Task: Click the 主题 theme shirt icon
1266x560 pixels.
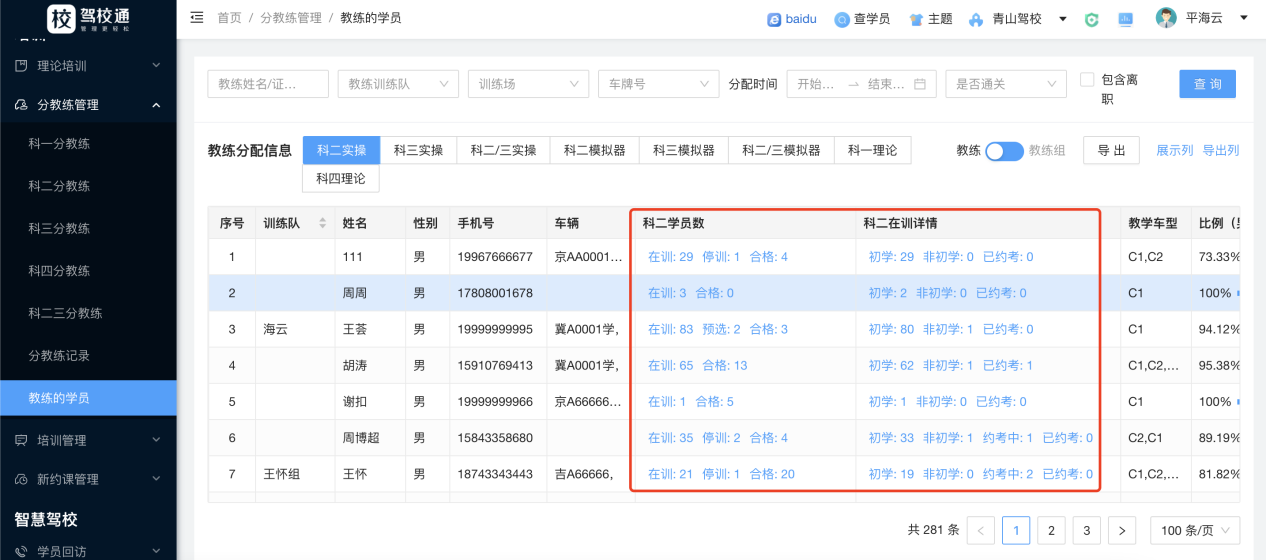Action: point(915,19)
